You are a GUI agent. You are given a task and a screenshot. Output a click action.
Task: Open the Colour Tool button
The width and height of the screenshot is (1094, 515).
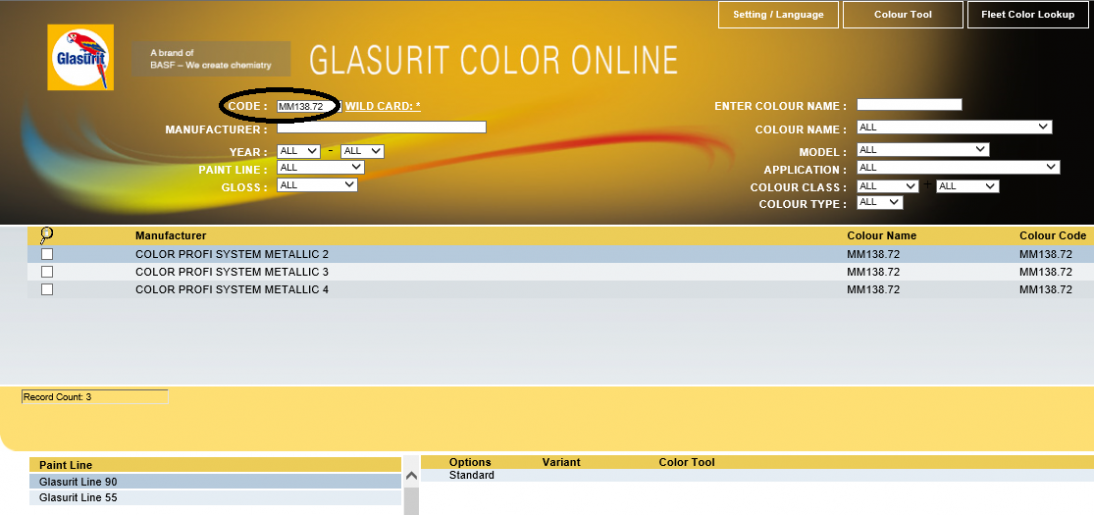[903, 15]
